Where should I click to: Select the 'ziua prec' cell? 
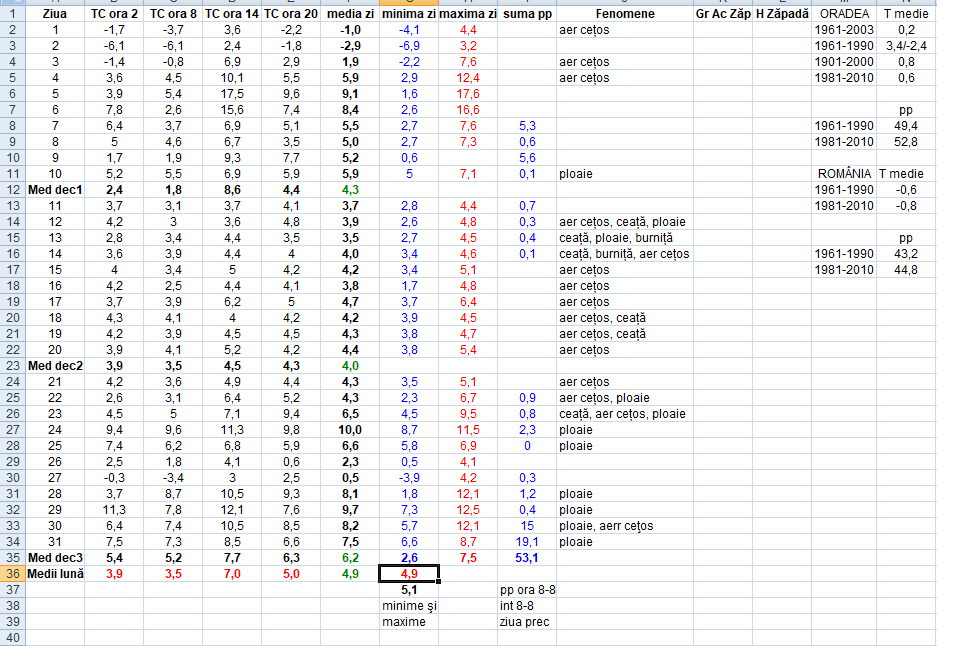(x=527, y=622)
